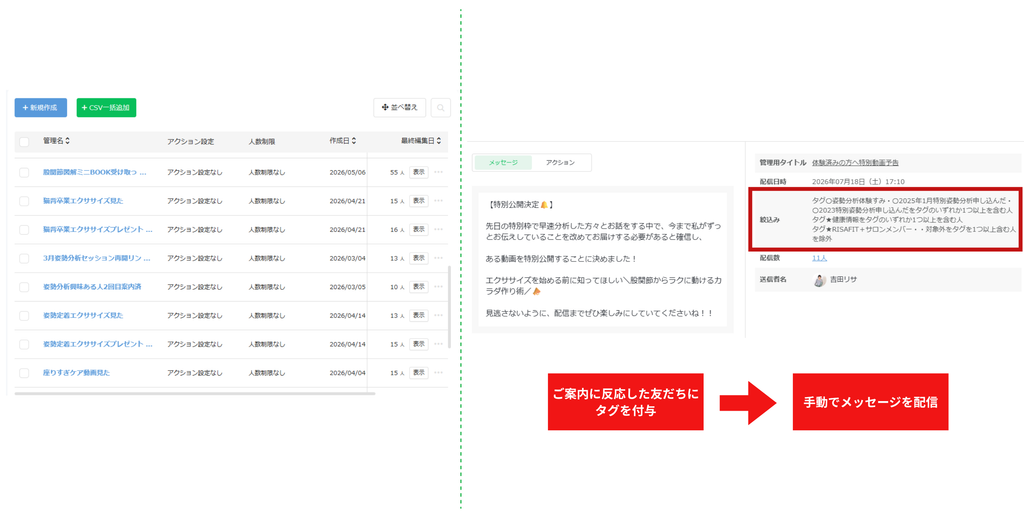Check the 猫背卒業エクササイズ見た row checkbox
Screen dimensions: 1024x519
[24, 201]
